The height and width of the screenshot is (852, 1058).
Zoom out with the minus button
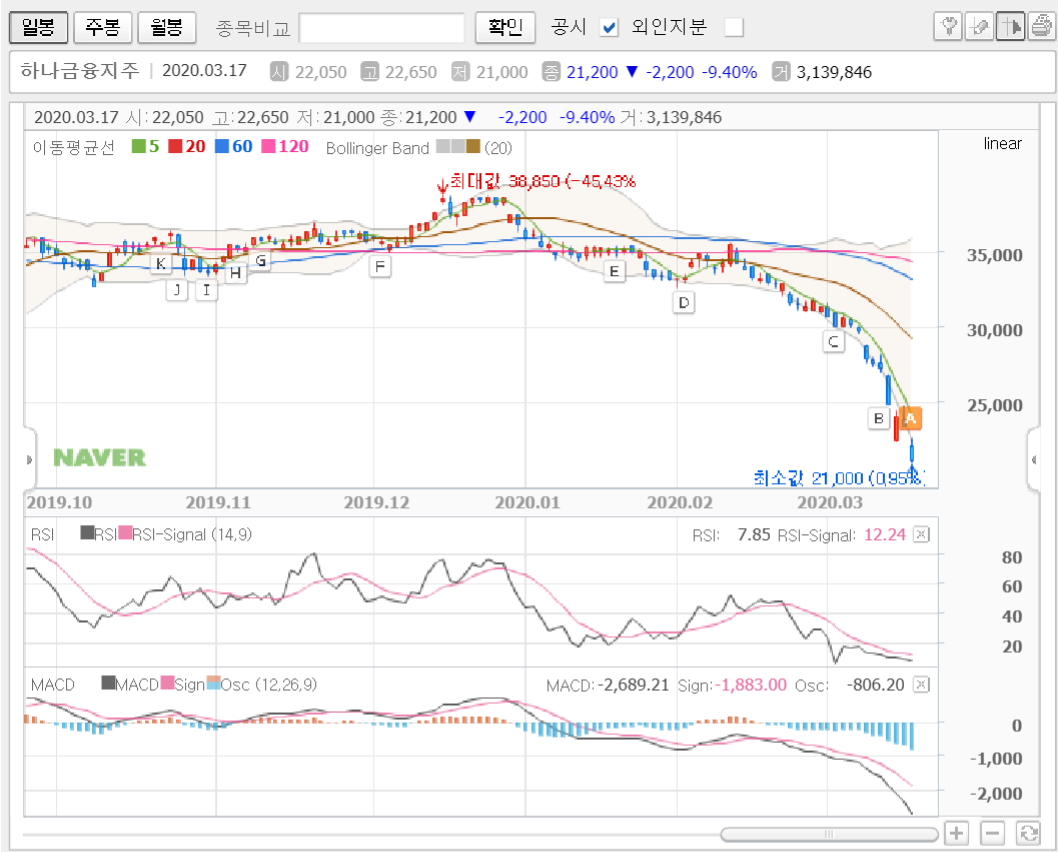[992, 833]
